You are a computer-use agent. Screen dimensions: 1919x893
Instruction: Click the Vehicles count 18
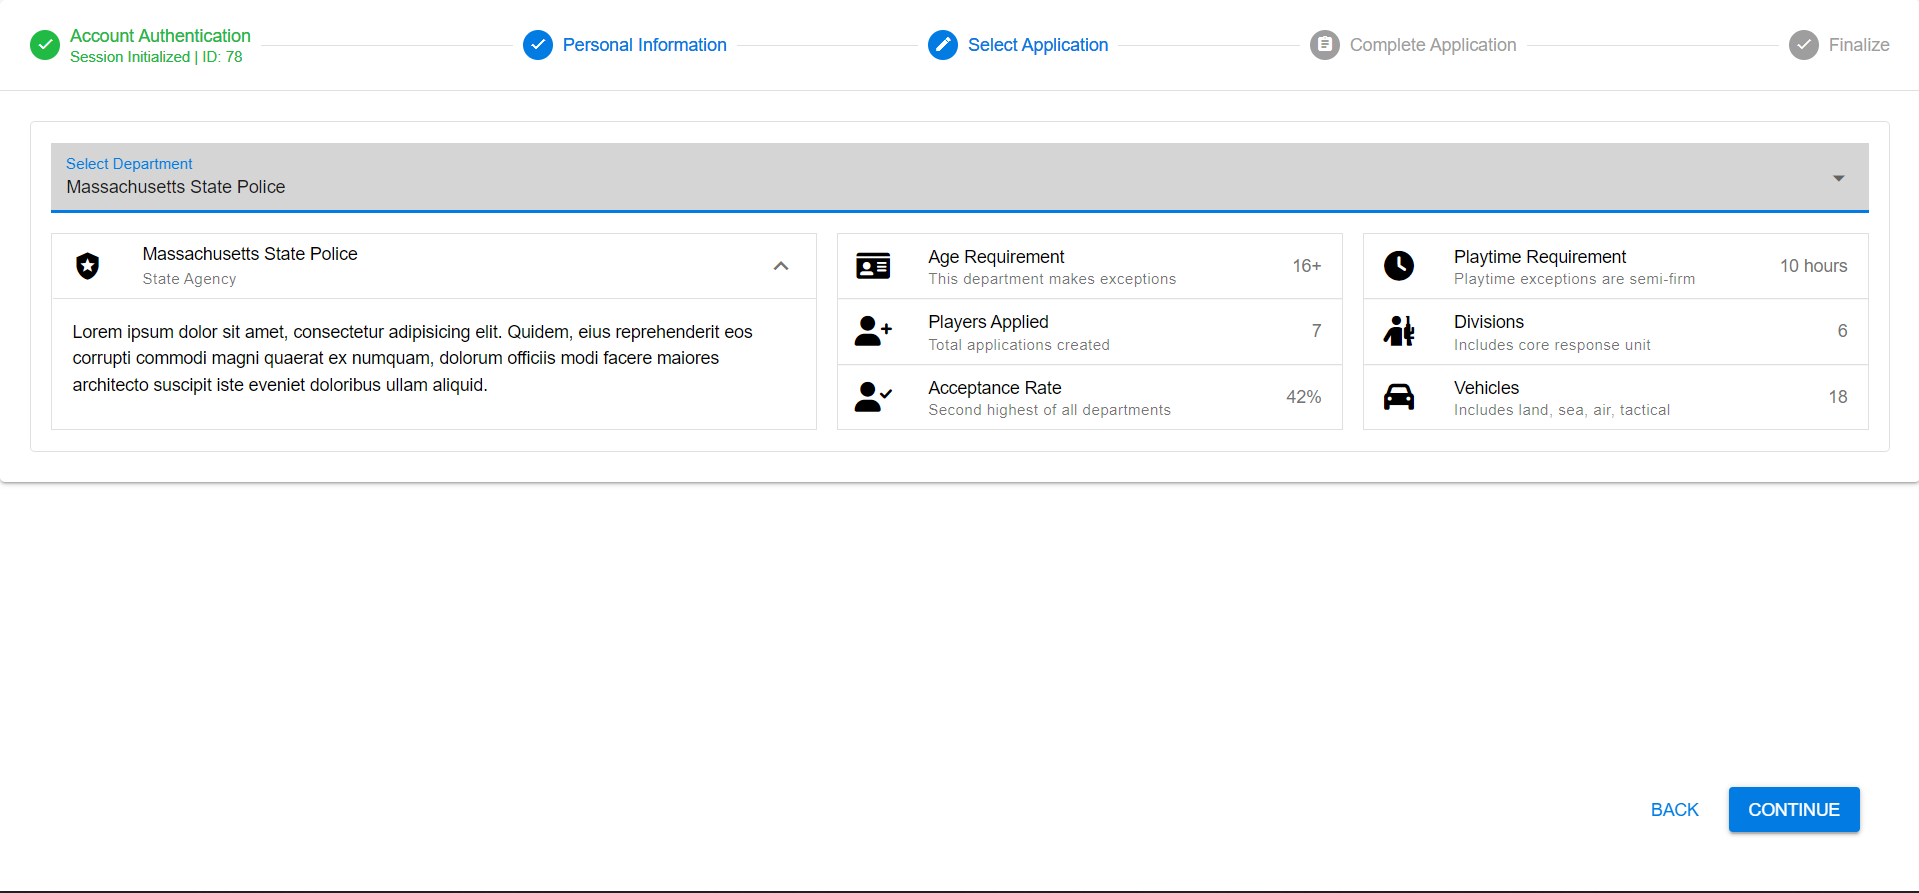tap(1838, 397)
